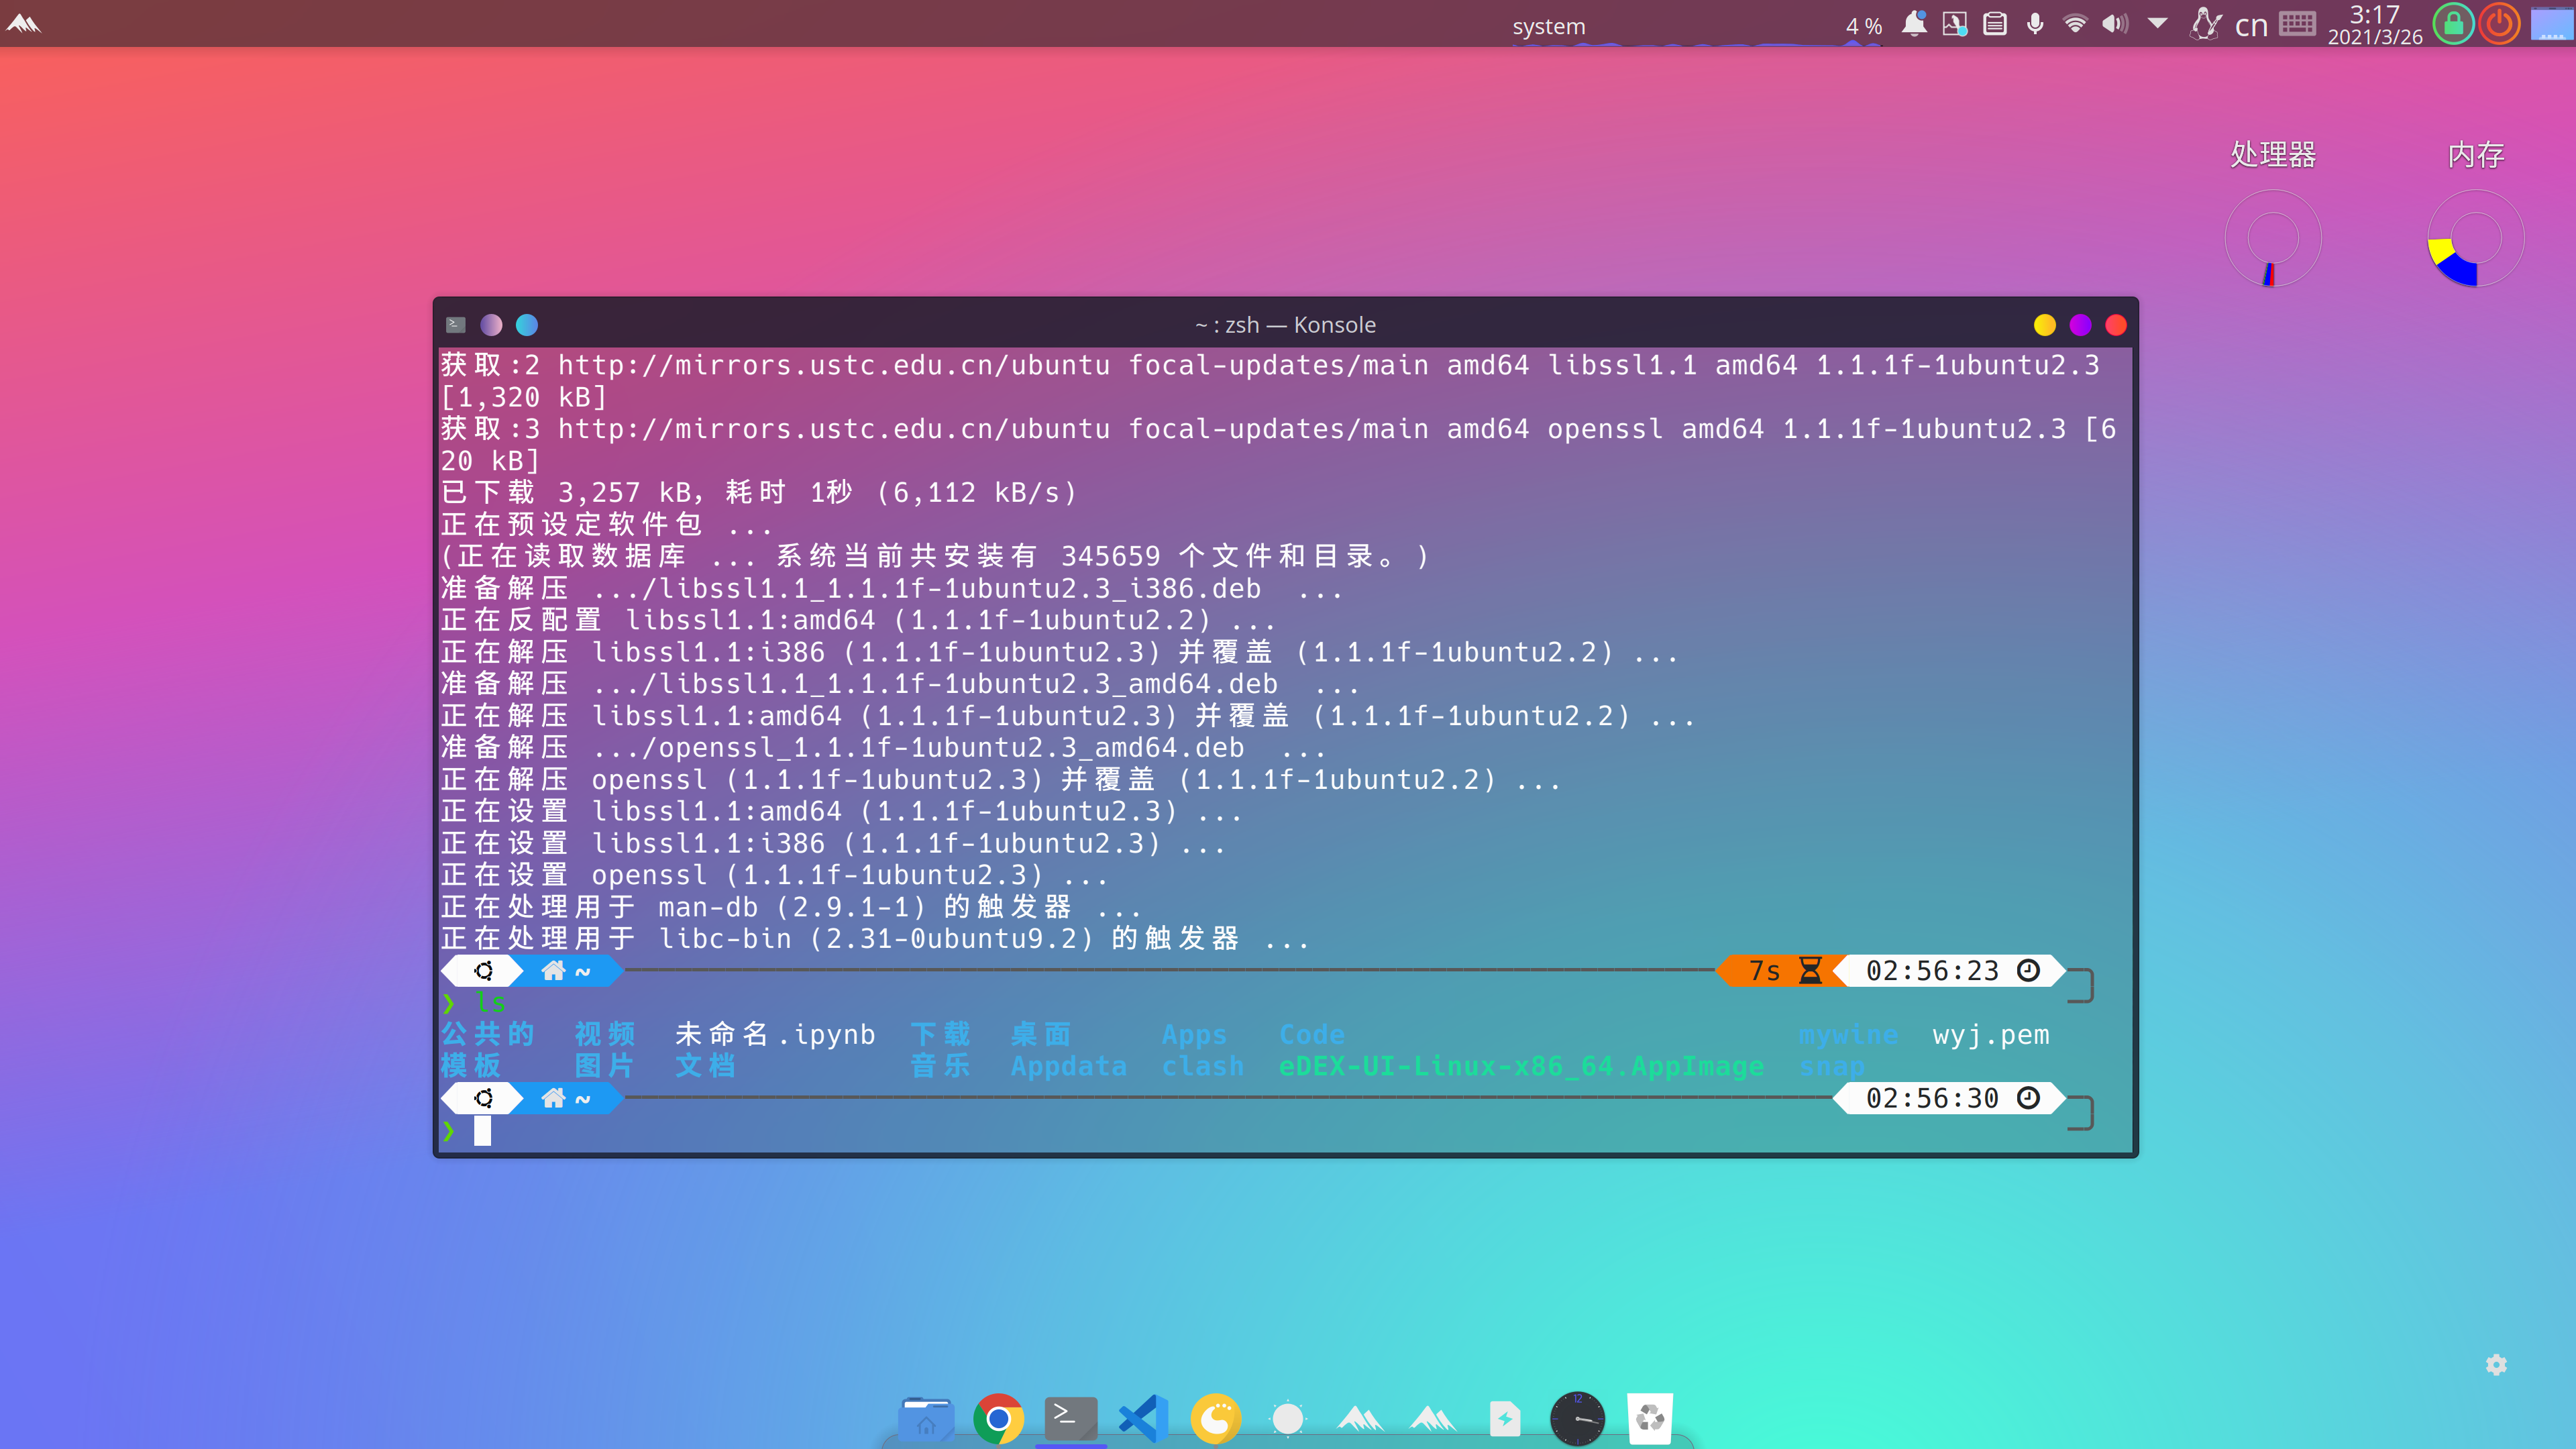
Task: Click the ls command text
Action: pyautogui.click(x=490, y=1002)
